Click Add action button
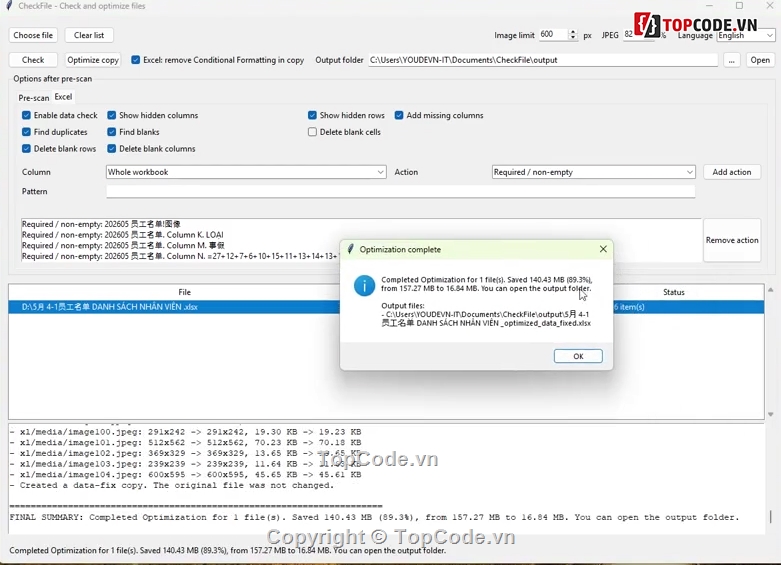This screenshot has width=781, height=565. [732, 172]
